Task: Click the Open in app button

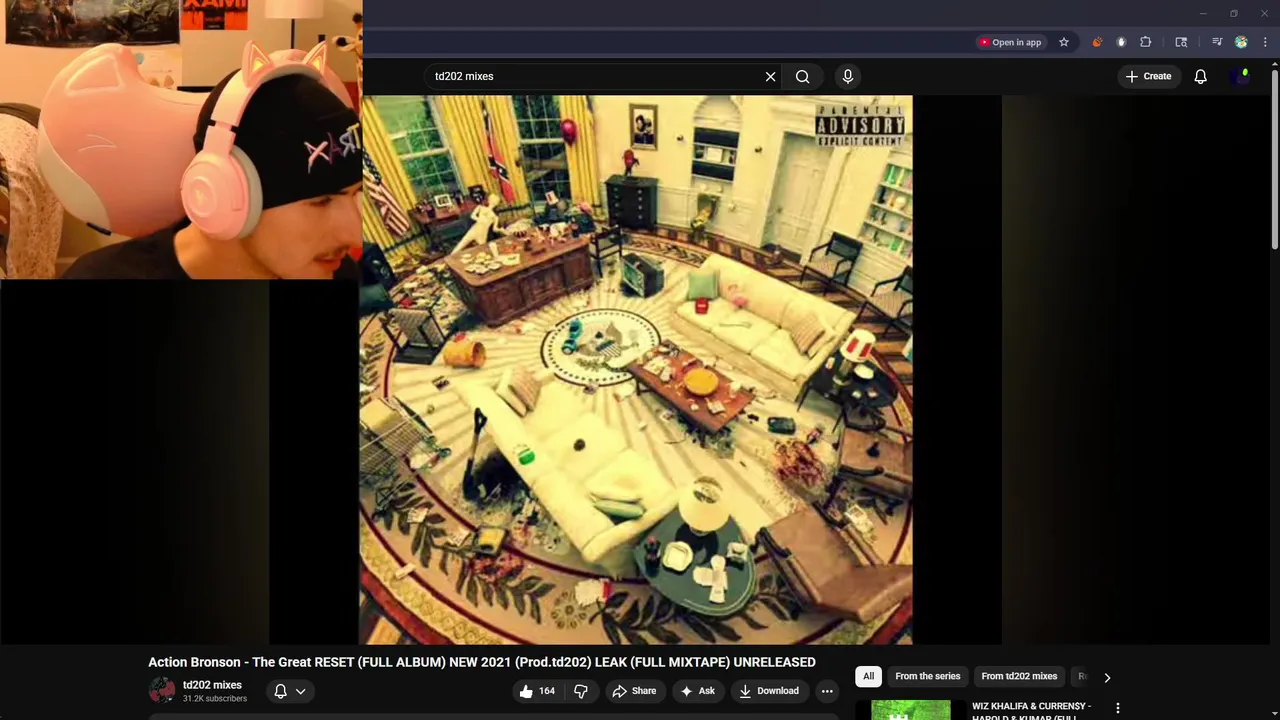Action: (1010, 42)
